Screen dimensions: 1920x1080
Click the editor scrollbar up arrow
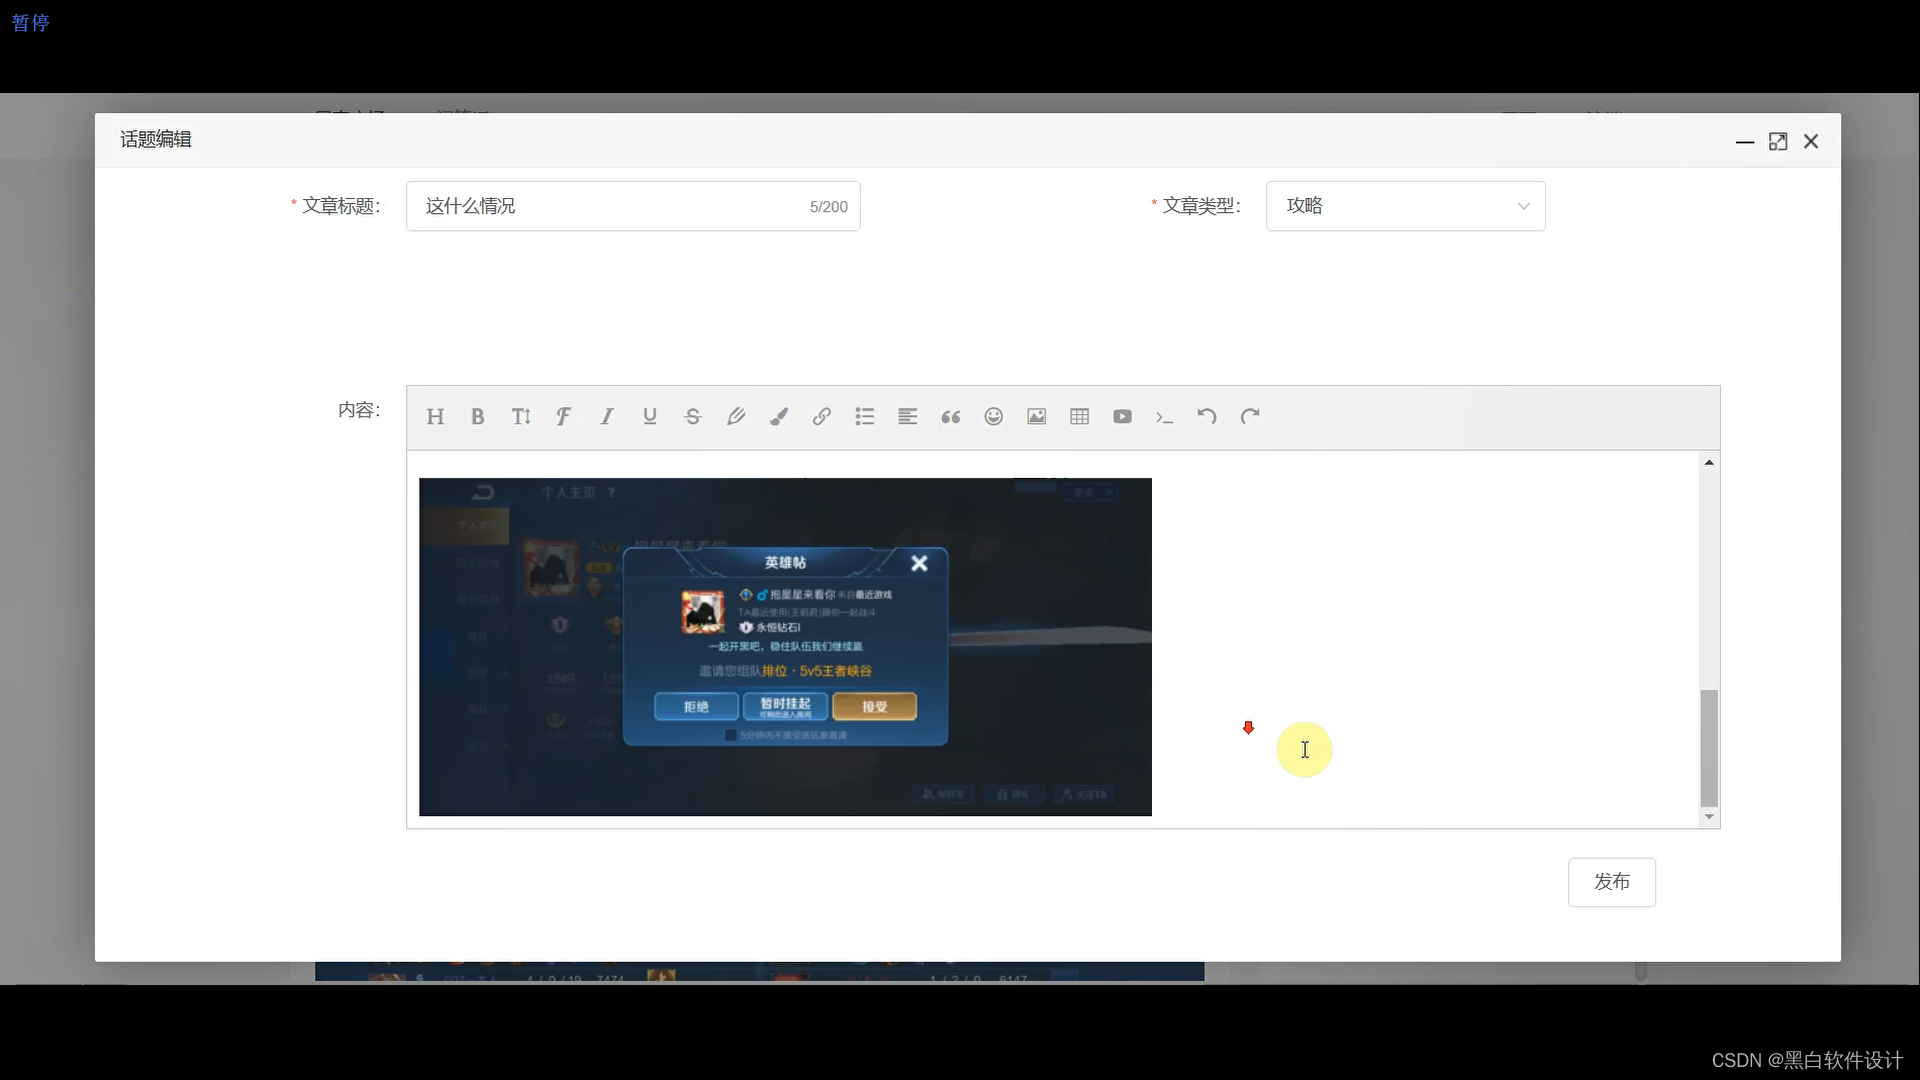(1709, 462)
